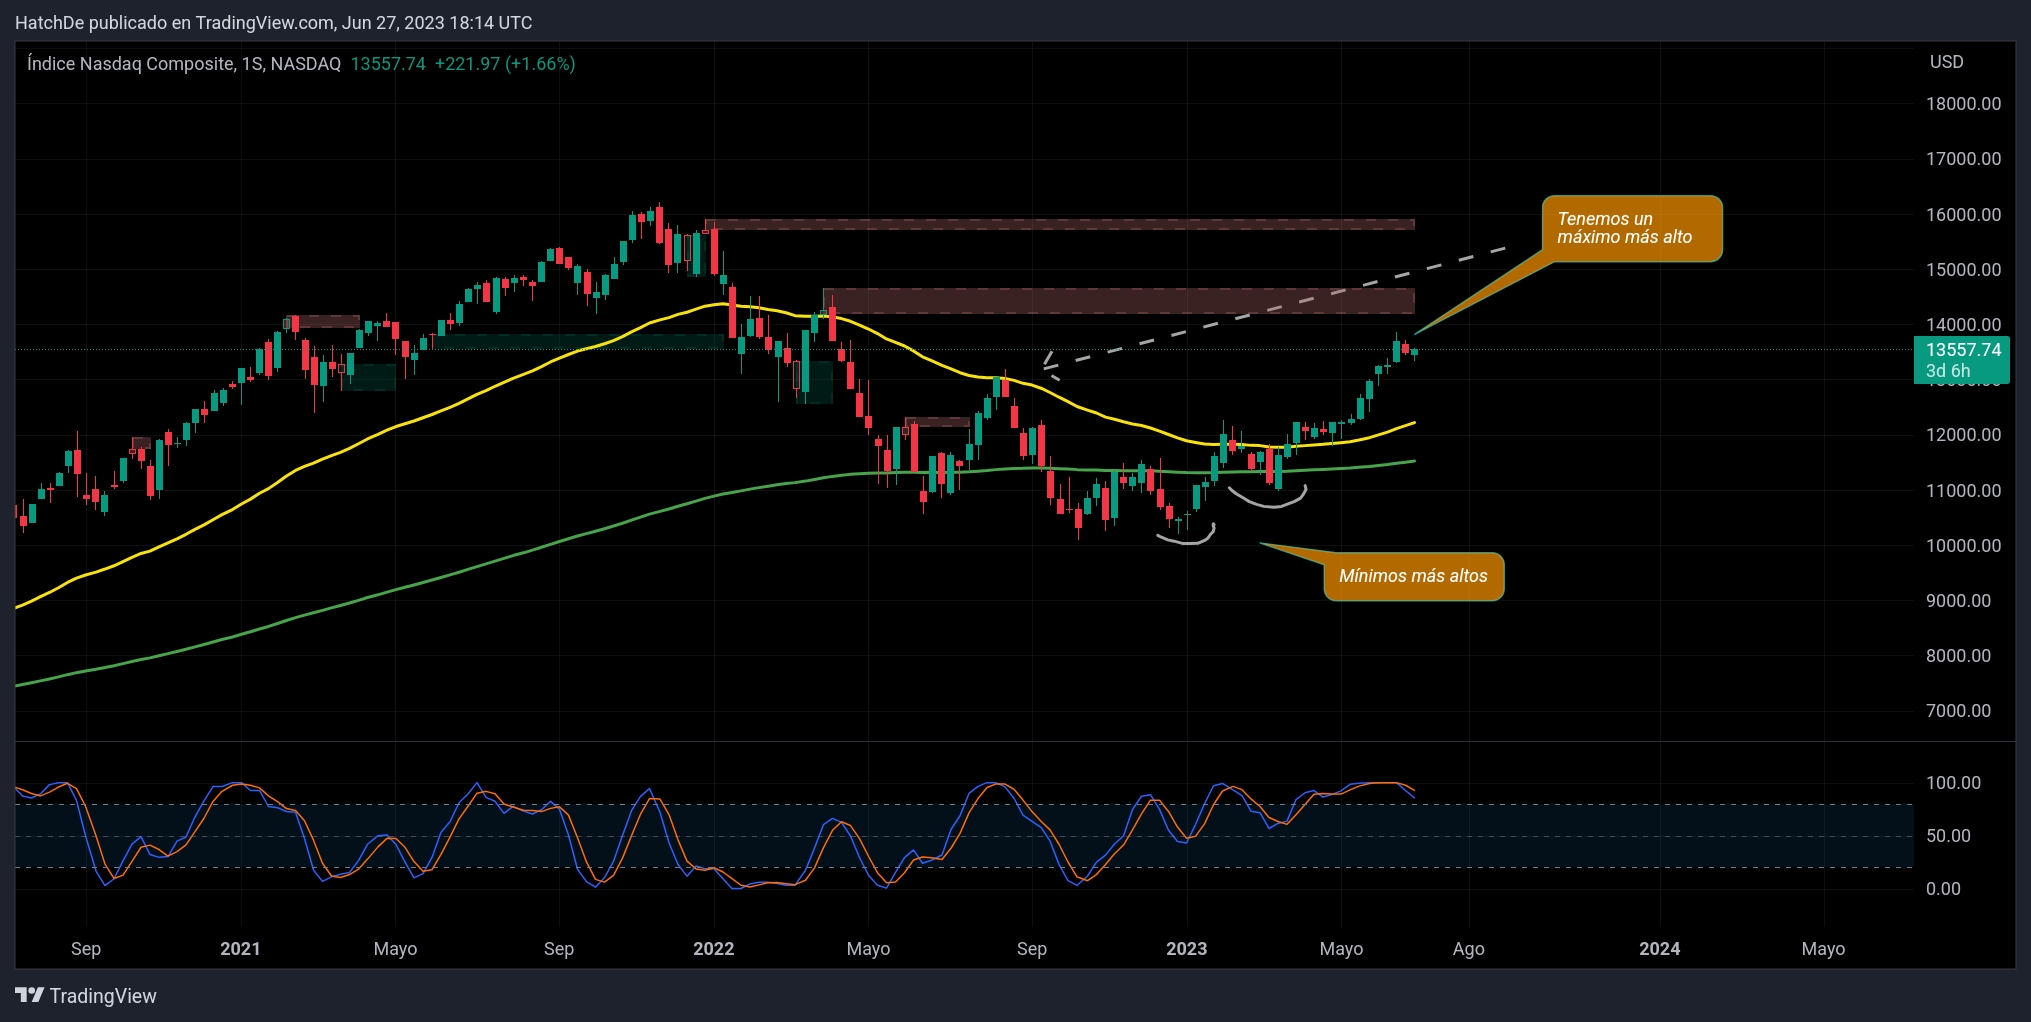
Task: Click the TradingView logo watermark
Action: click(x=85, y=996)
